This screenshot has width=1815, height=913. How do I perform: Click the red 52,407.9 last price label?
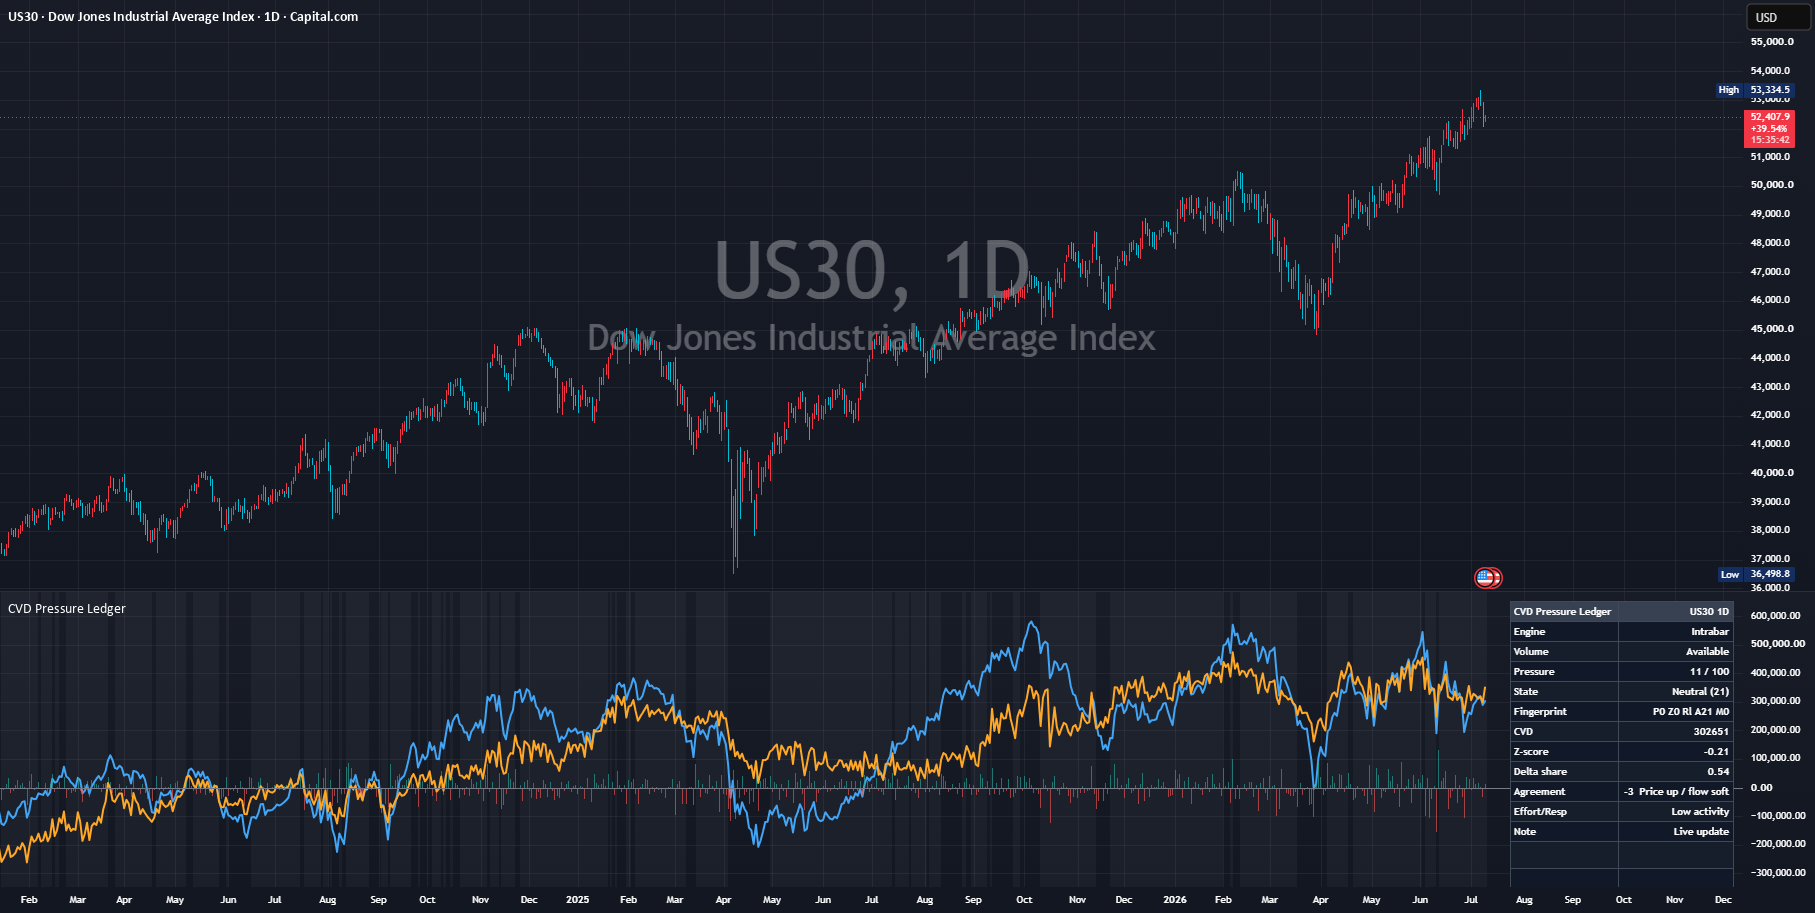(x=1769, y=128)
